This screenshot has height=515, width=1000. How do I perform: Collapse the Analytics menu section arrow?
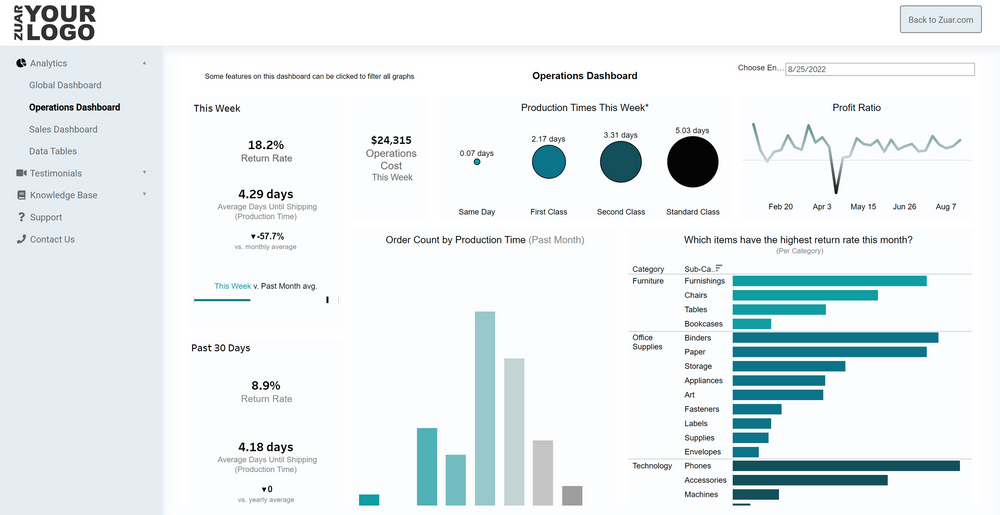144,63
